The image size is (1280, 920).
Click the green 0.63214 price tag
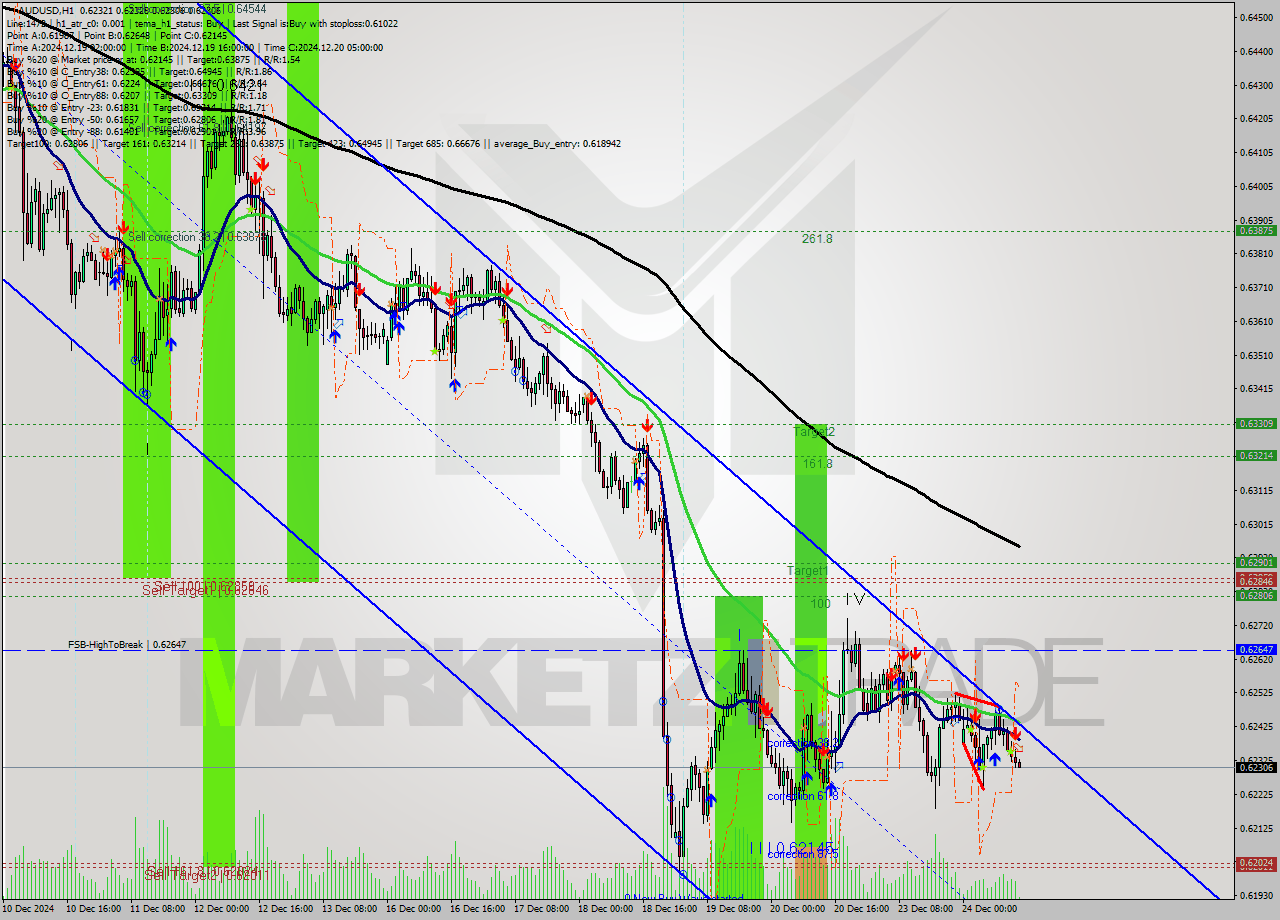click(x=1256, y=456)
